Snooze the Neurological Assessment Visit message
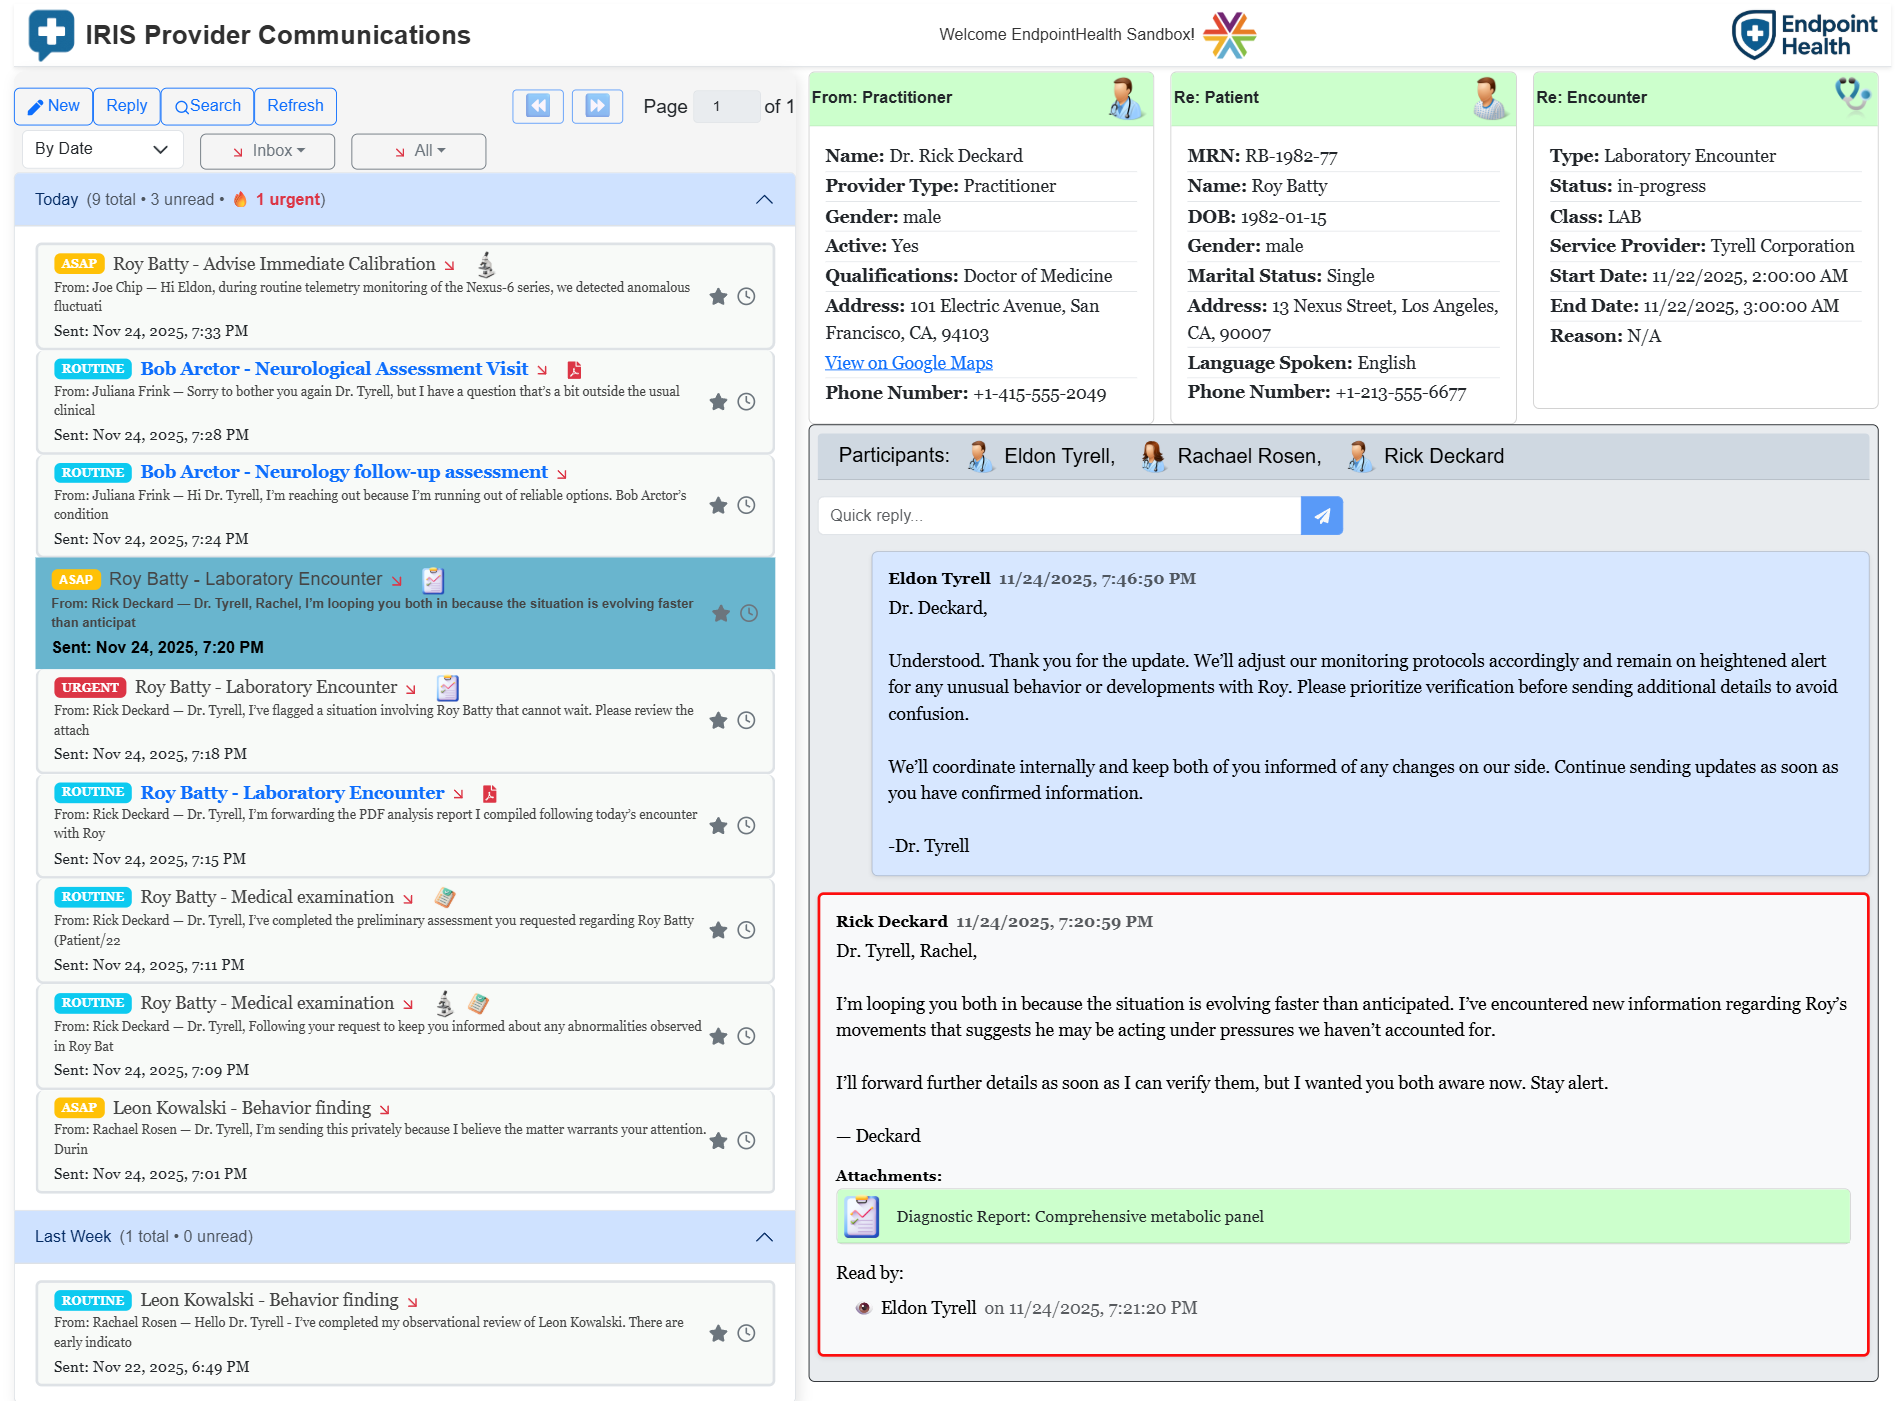The width and height of the screenshot is (1900, 1401). tap(746, 402)
